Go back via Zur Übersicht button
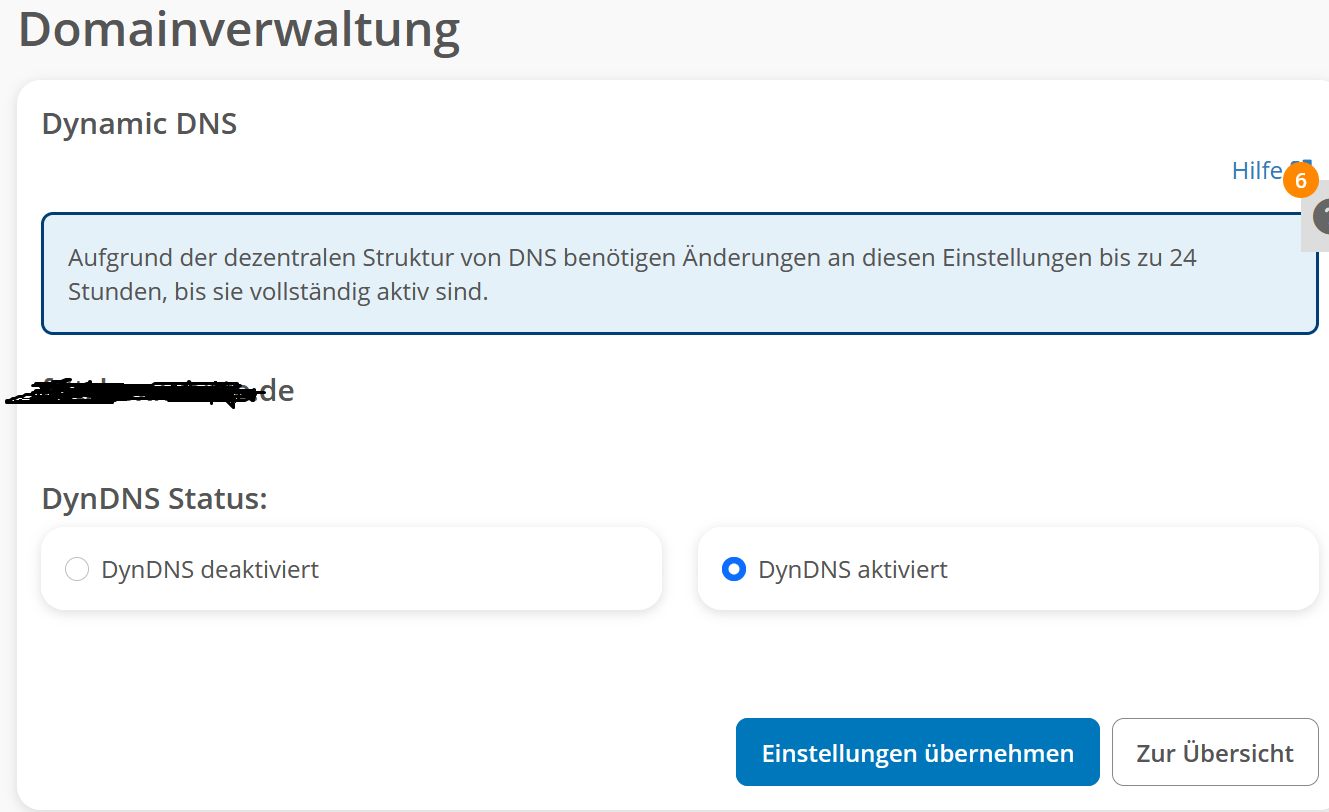Screen dimensions: 1329x812 point(1215,752)
